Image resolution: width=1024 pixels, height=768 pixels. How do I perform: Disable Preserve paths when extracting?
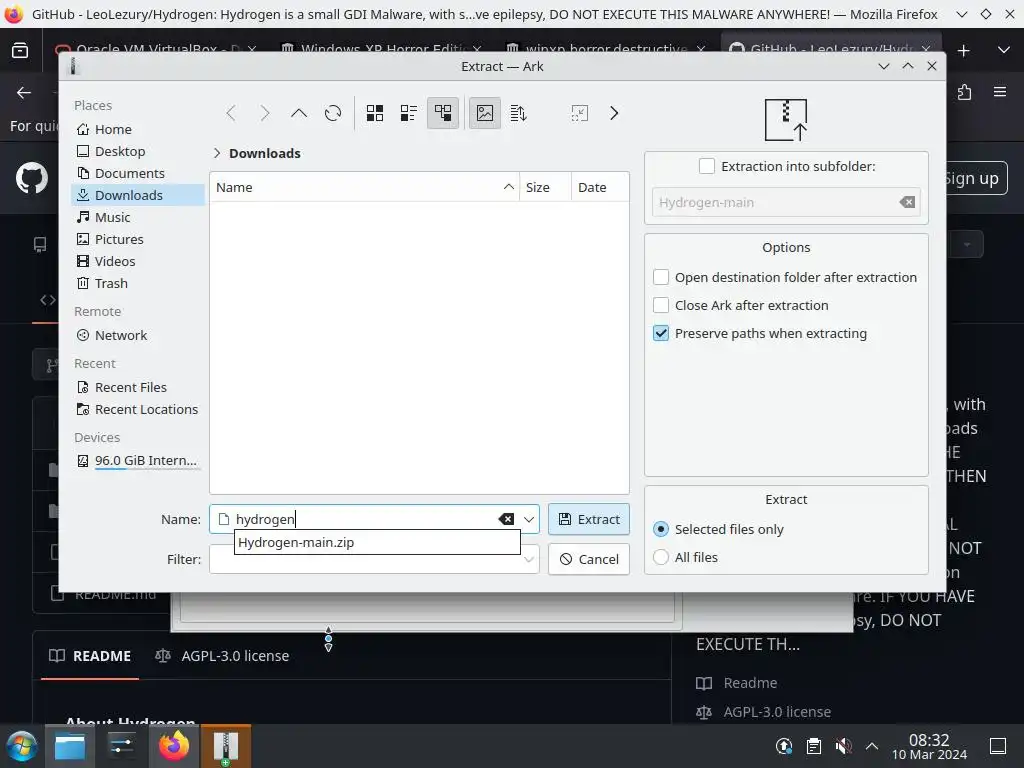(661, 333)
